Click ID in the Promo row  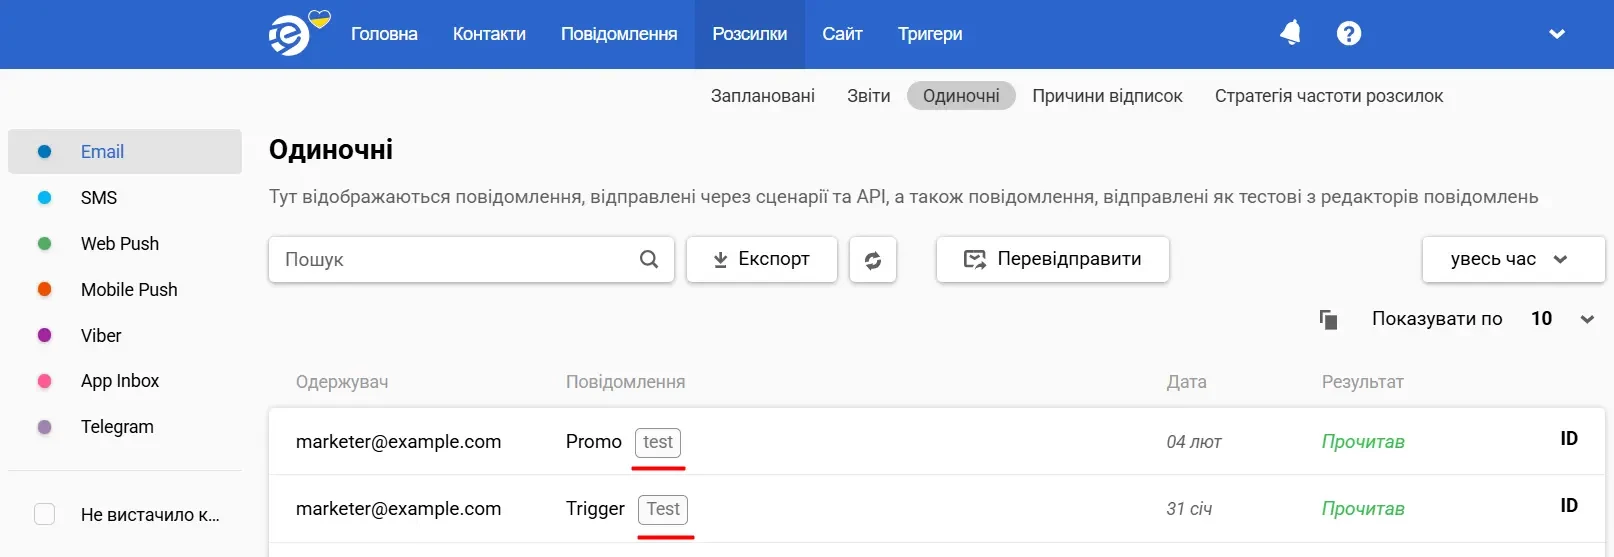pos(1569,439)
